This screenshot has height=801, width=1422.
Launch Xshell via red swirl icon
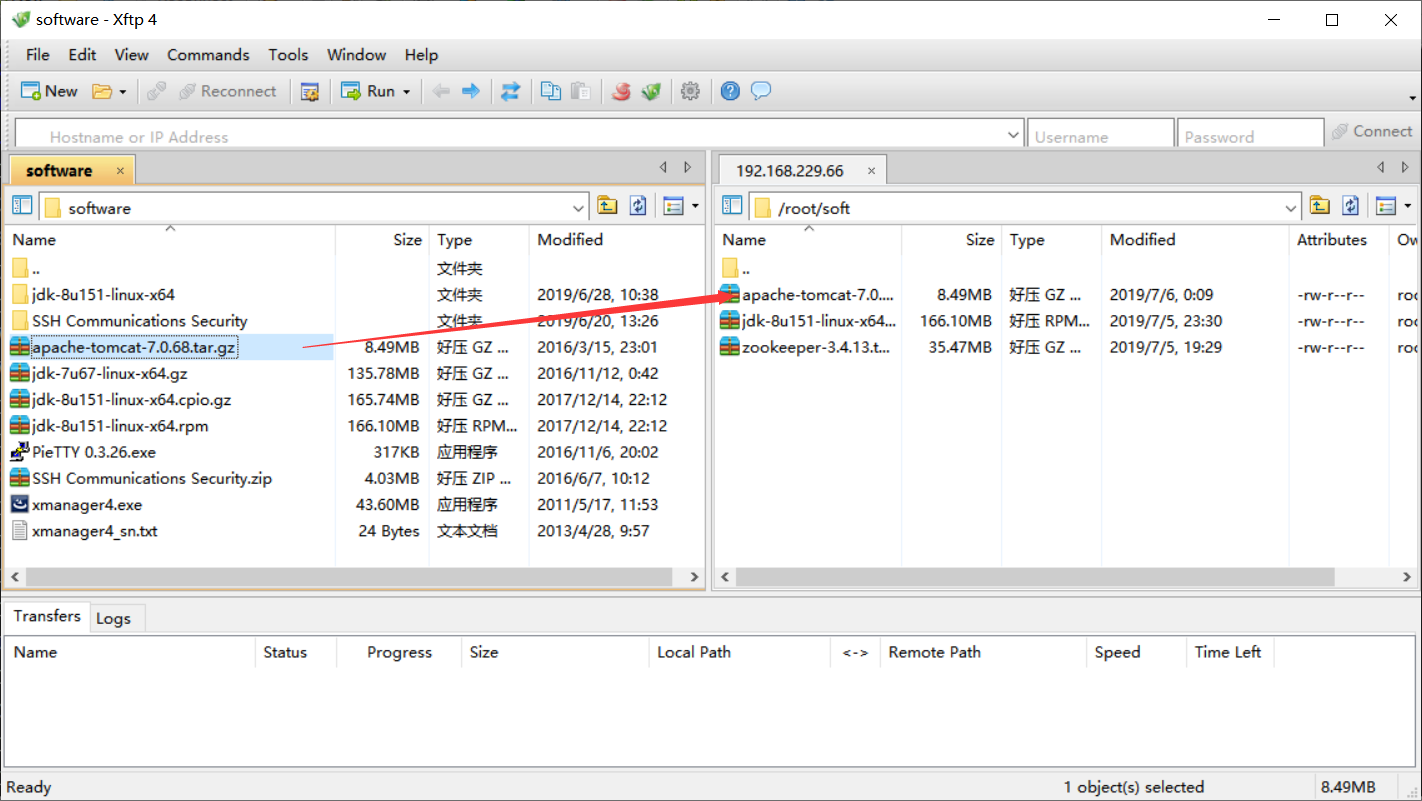pos(621,91)
